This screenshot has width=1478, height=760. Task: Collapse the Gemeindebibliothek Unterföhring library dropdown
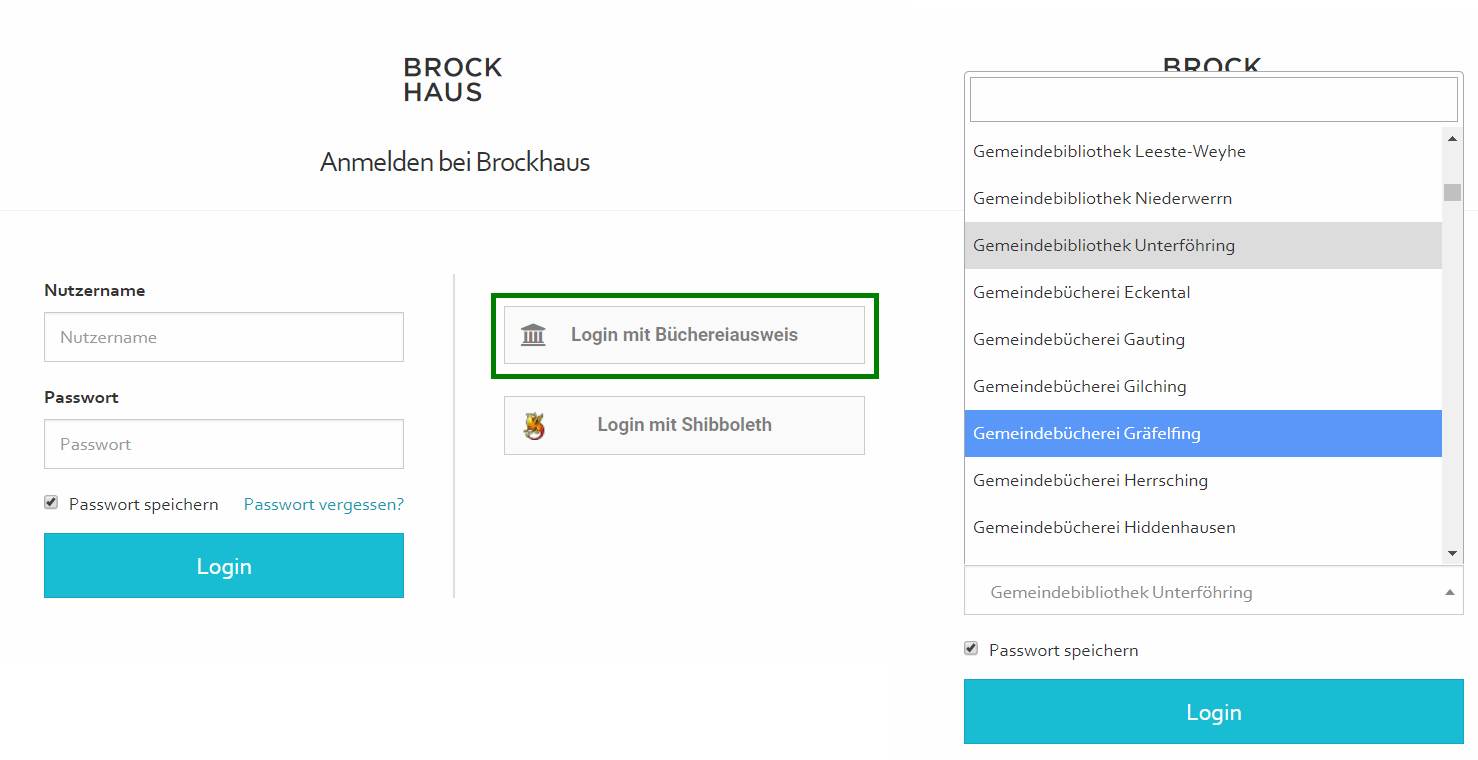1212,591
